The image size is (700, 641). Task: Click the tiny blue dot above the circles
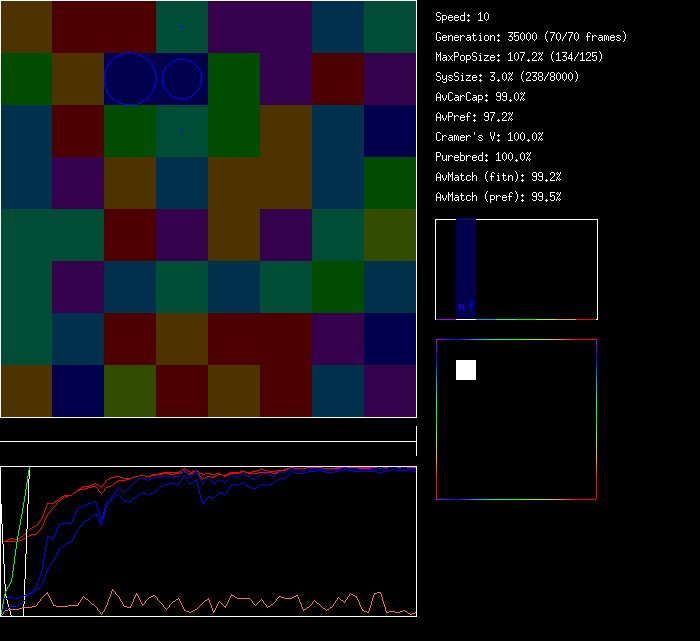tap(182, 25)
